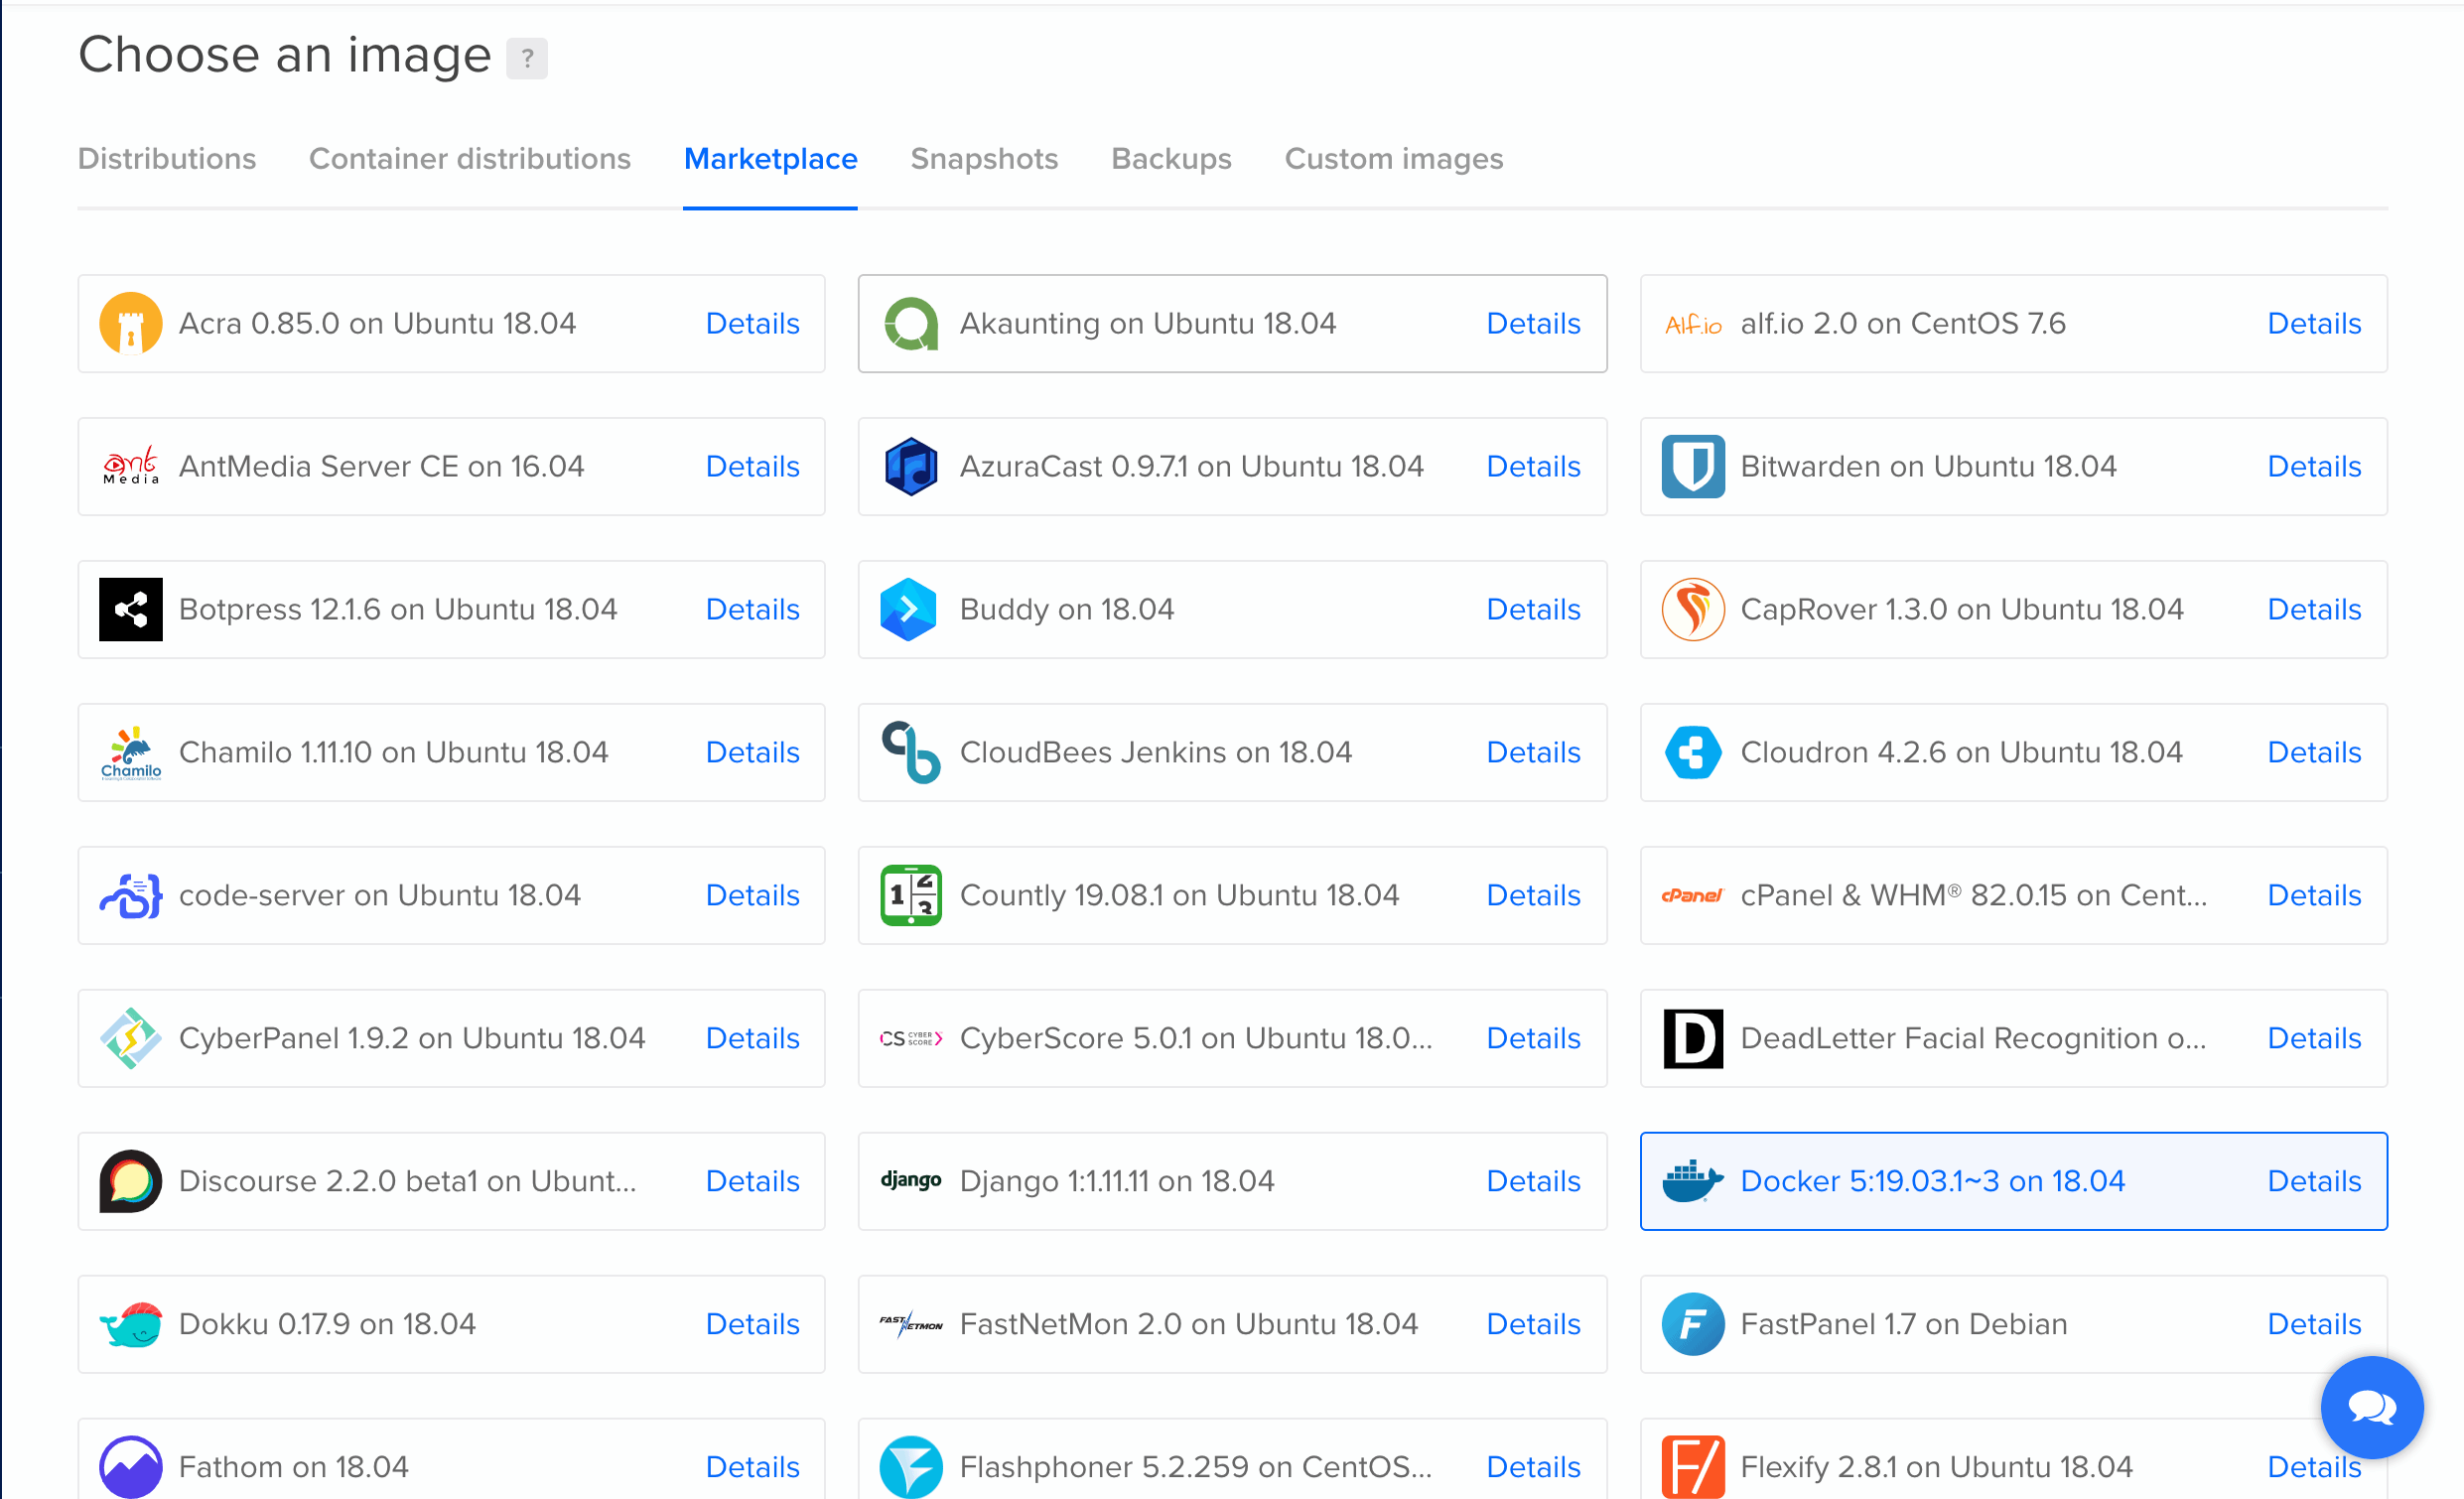Open the live chat bubble button
This screenshot has height=1499, width=2464.
click(x=2371, y=1407)
